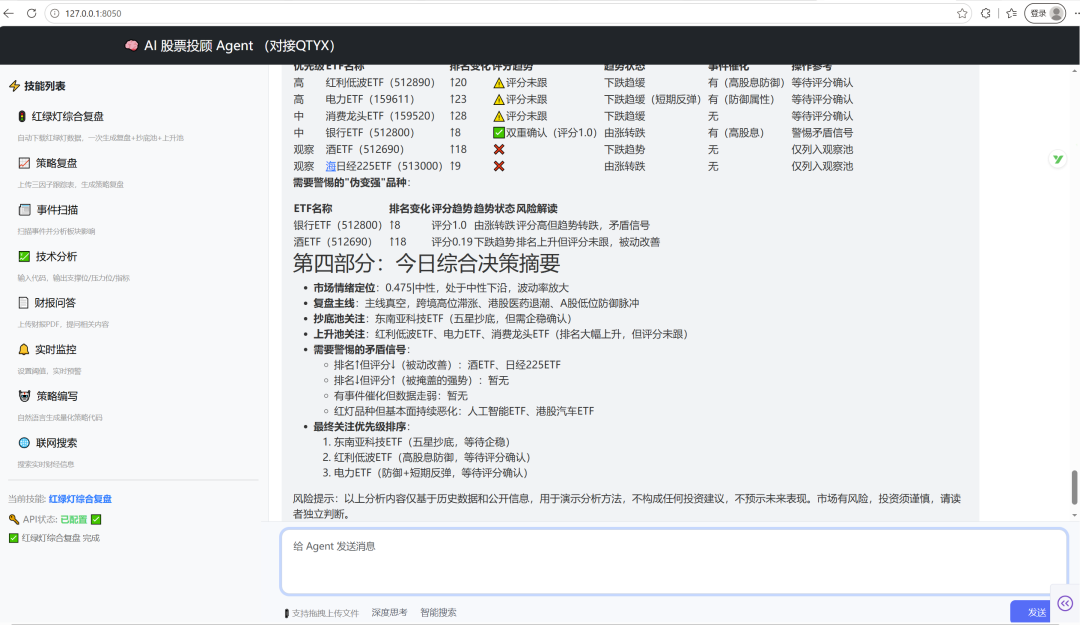Screen dimensions: 1080x625
Task: Click the purple collapse chevrons icon
Action: [1065, 604]
